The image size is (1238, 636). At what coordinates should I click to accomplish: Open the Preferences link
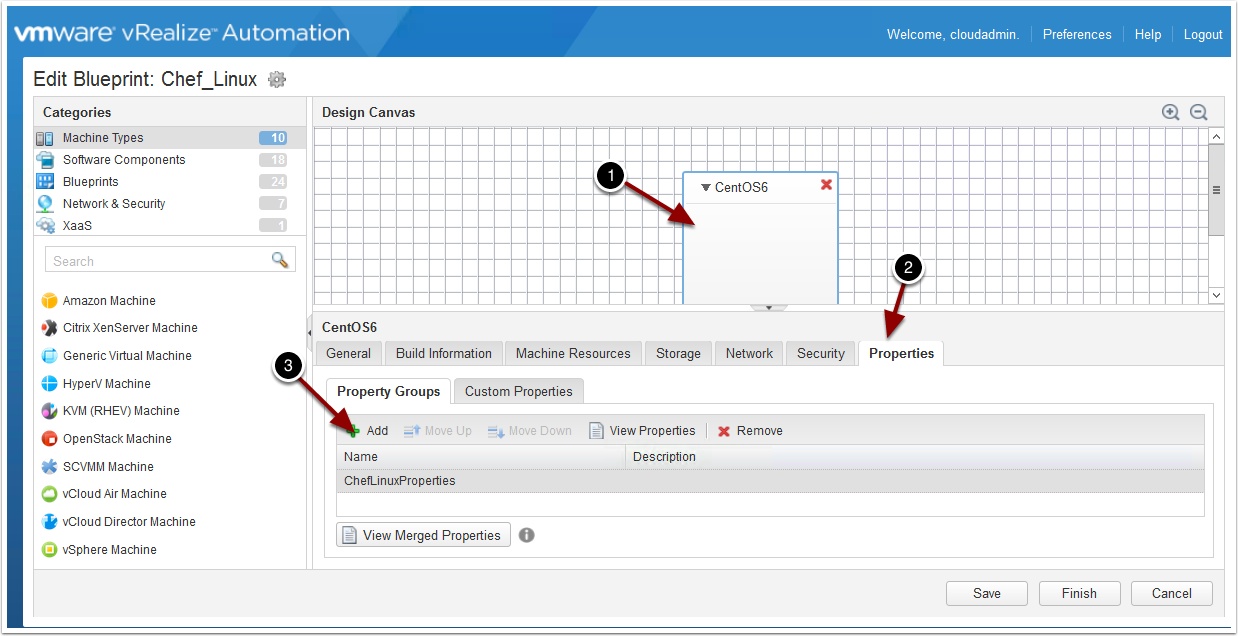1077,34
